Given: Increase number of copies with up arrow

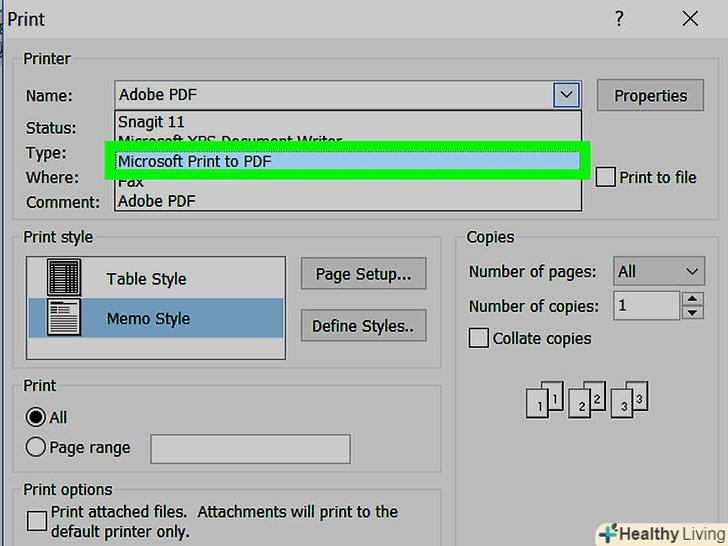Looking at the screenshot, I should [692, 299].
